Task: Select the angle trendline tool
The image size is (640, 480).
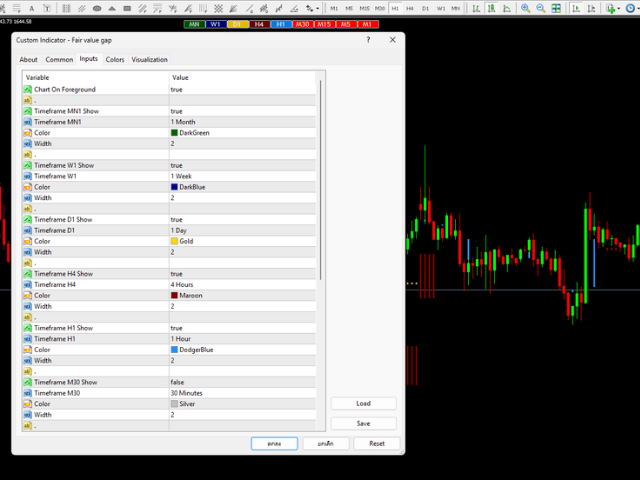Action: [294, 9]
